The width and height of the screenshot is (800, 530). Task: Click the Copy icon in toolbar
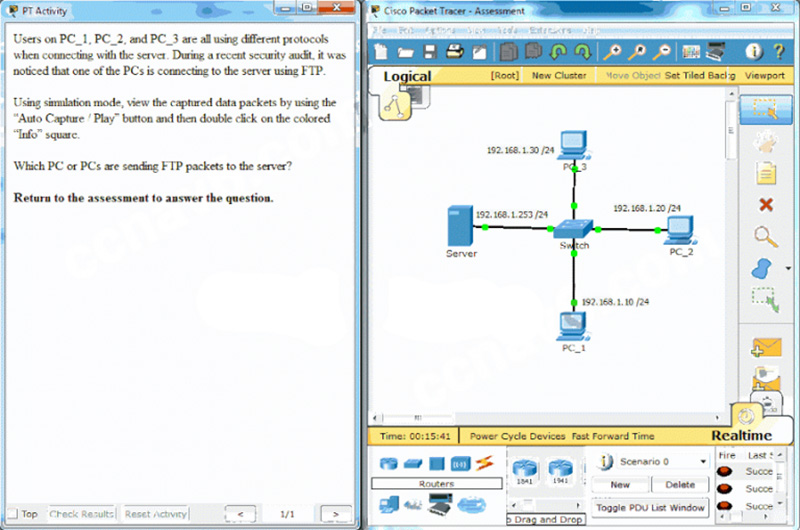tap(508, 52)
